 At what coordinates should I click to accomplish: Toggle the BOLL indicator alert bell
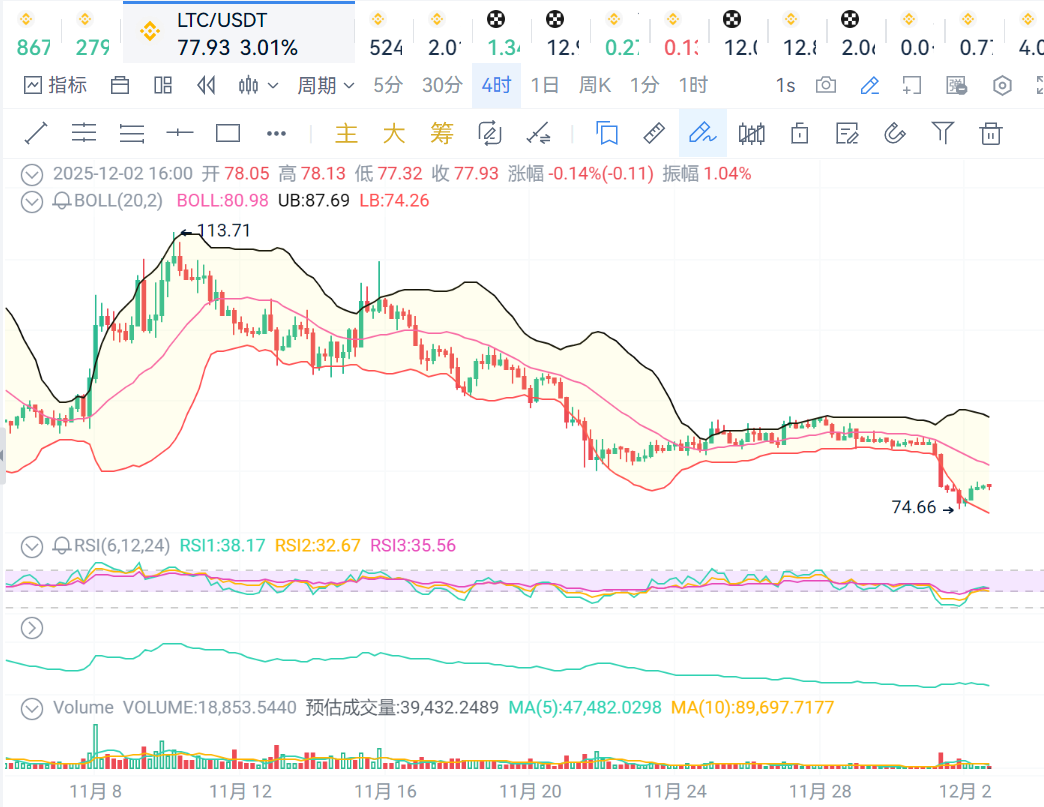[61, 201]
